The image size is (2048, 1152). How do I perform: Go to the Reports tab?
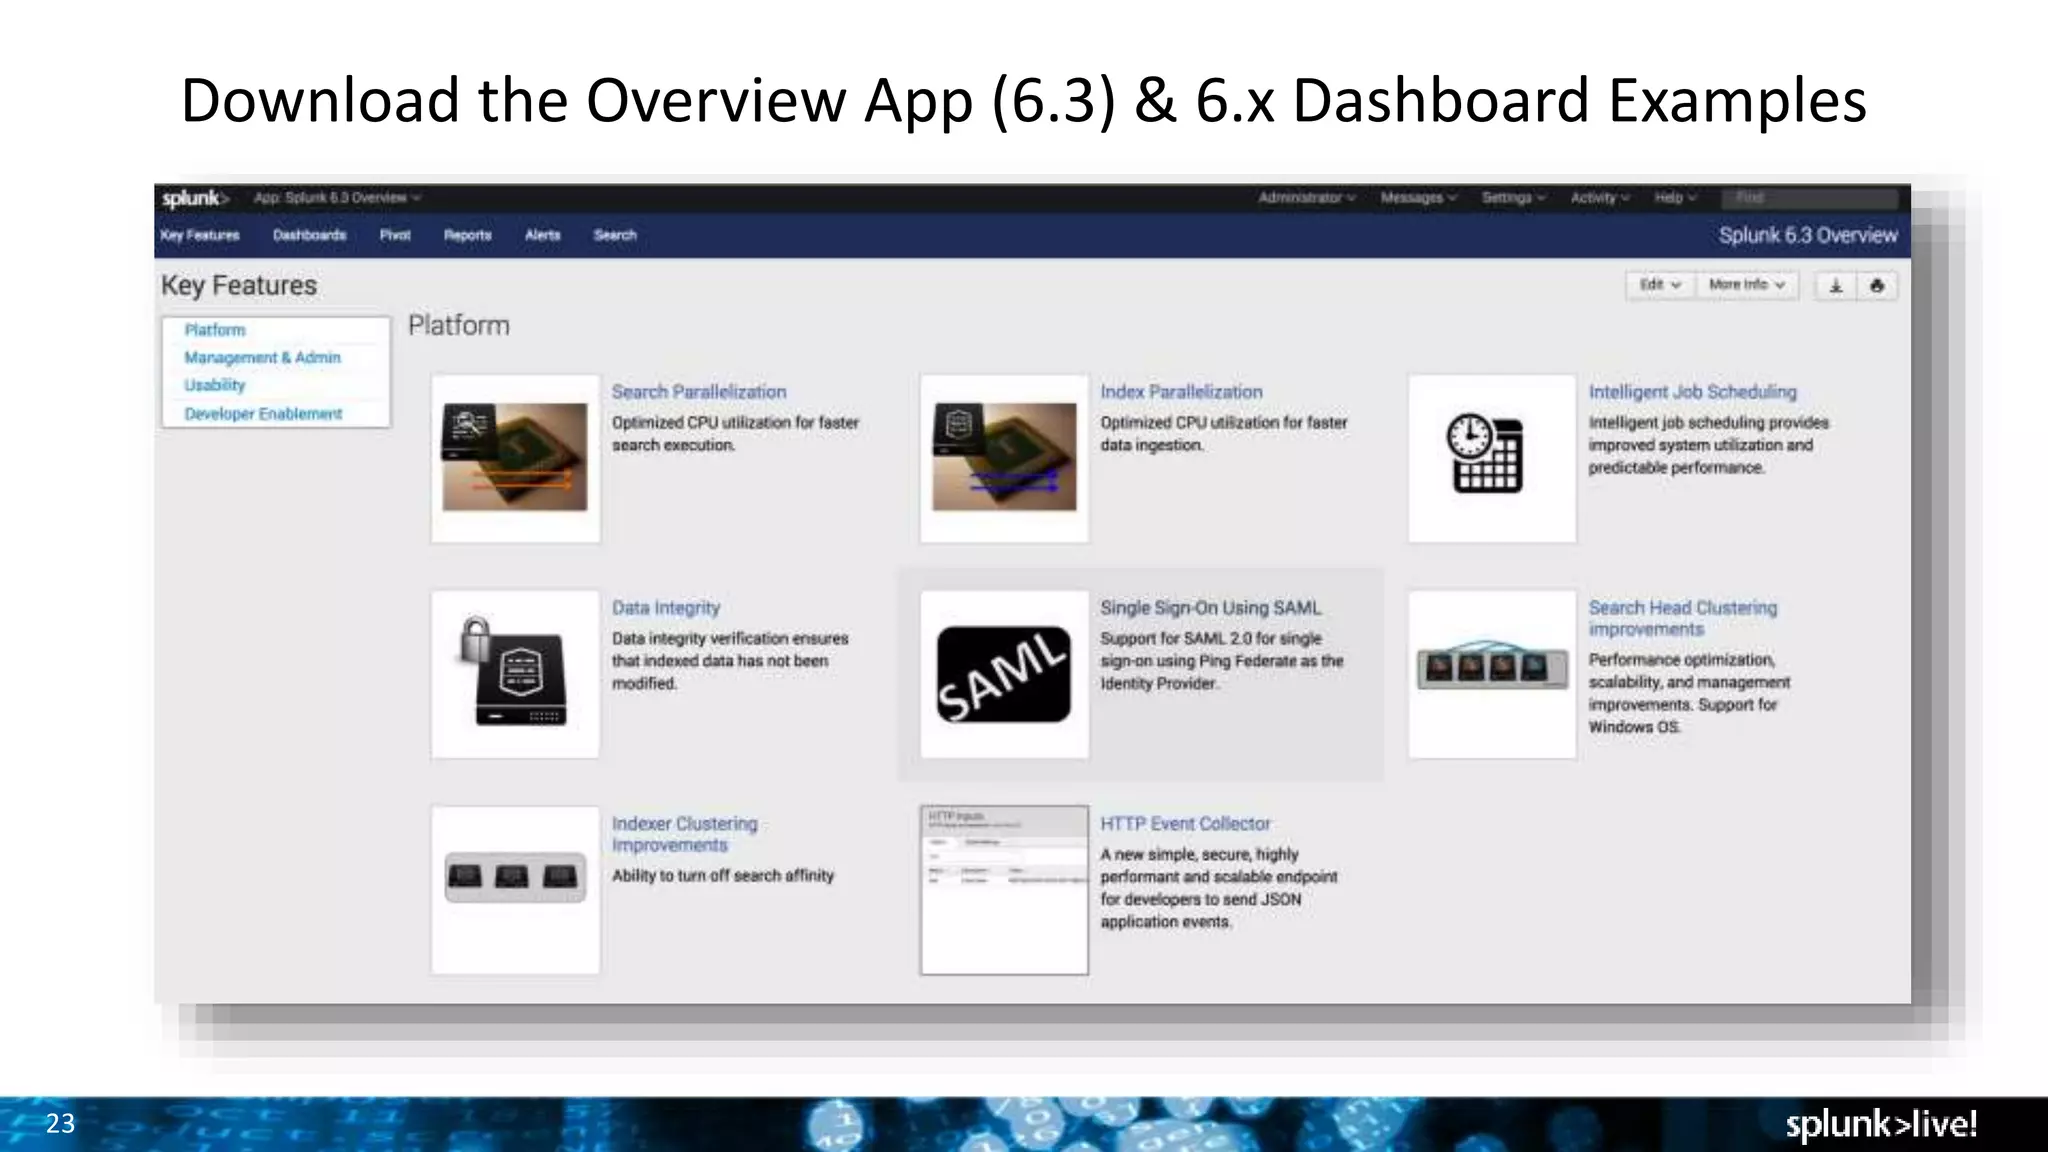[x=468, y=235]
